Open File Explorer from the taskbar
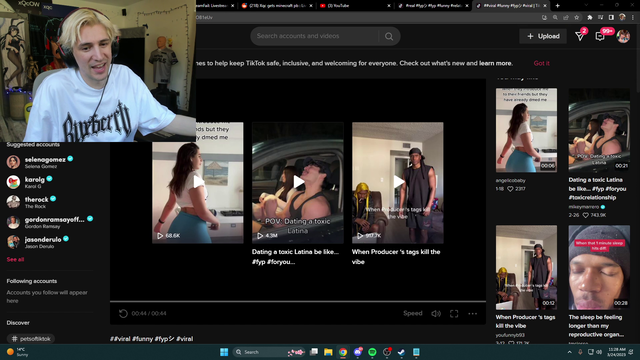 click(328, 352)
